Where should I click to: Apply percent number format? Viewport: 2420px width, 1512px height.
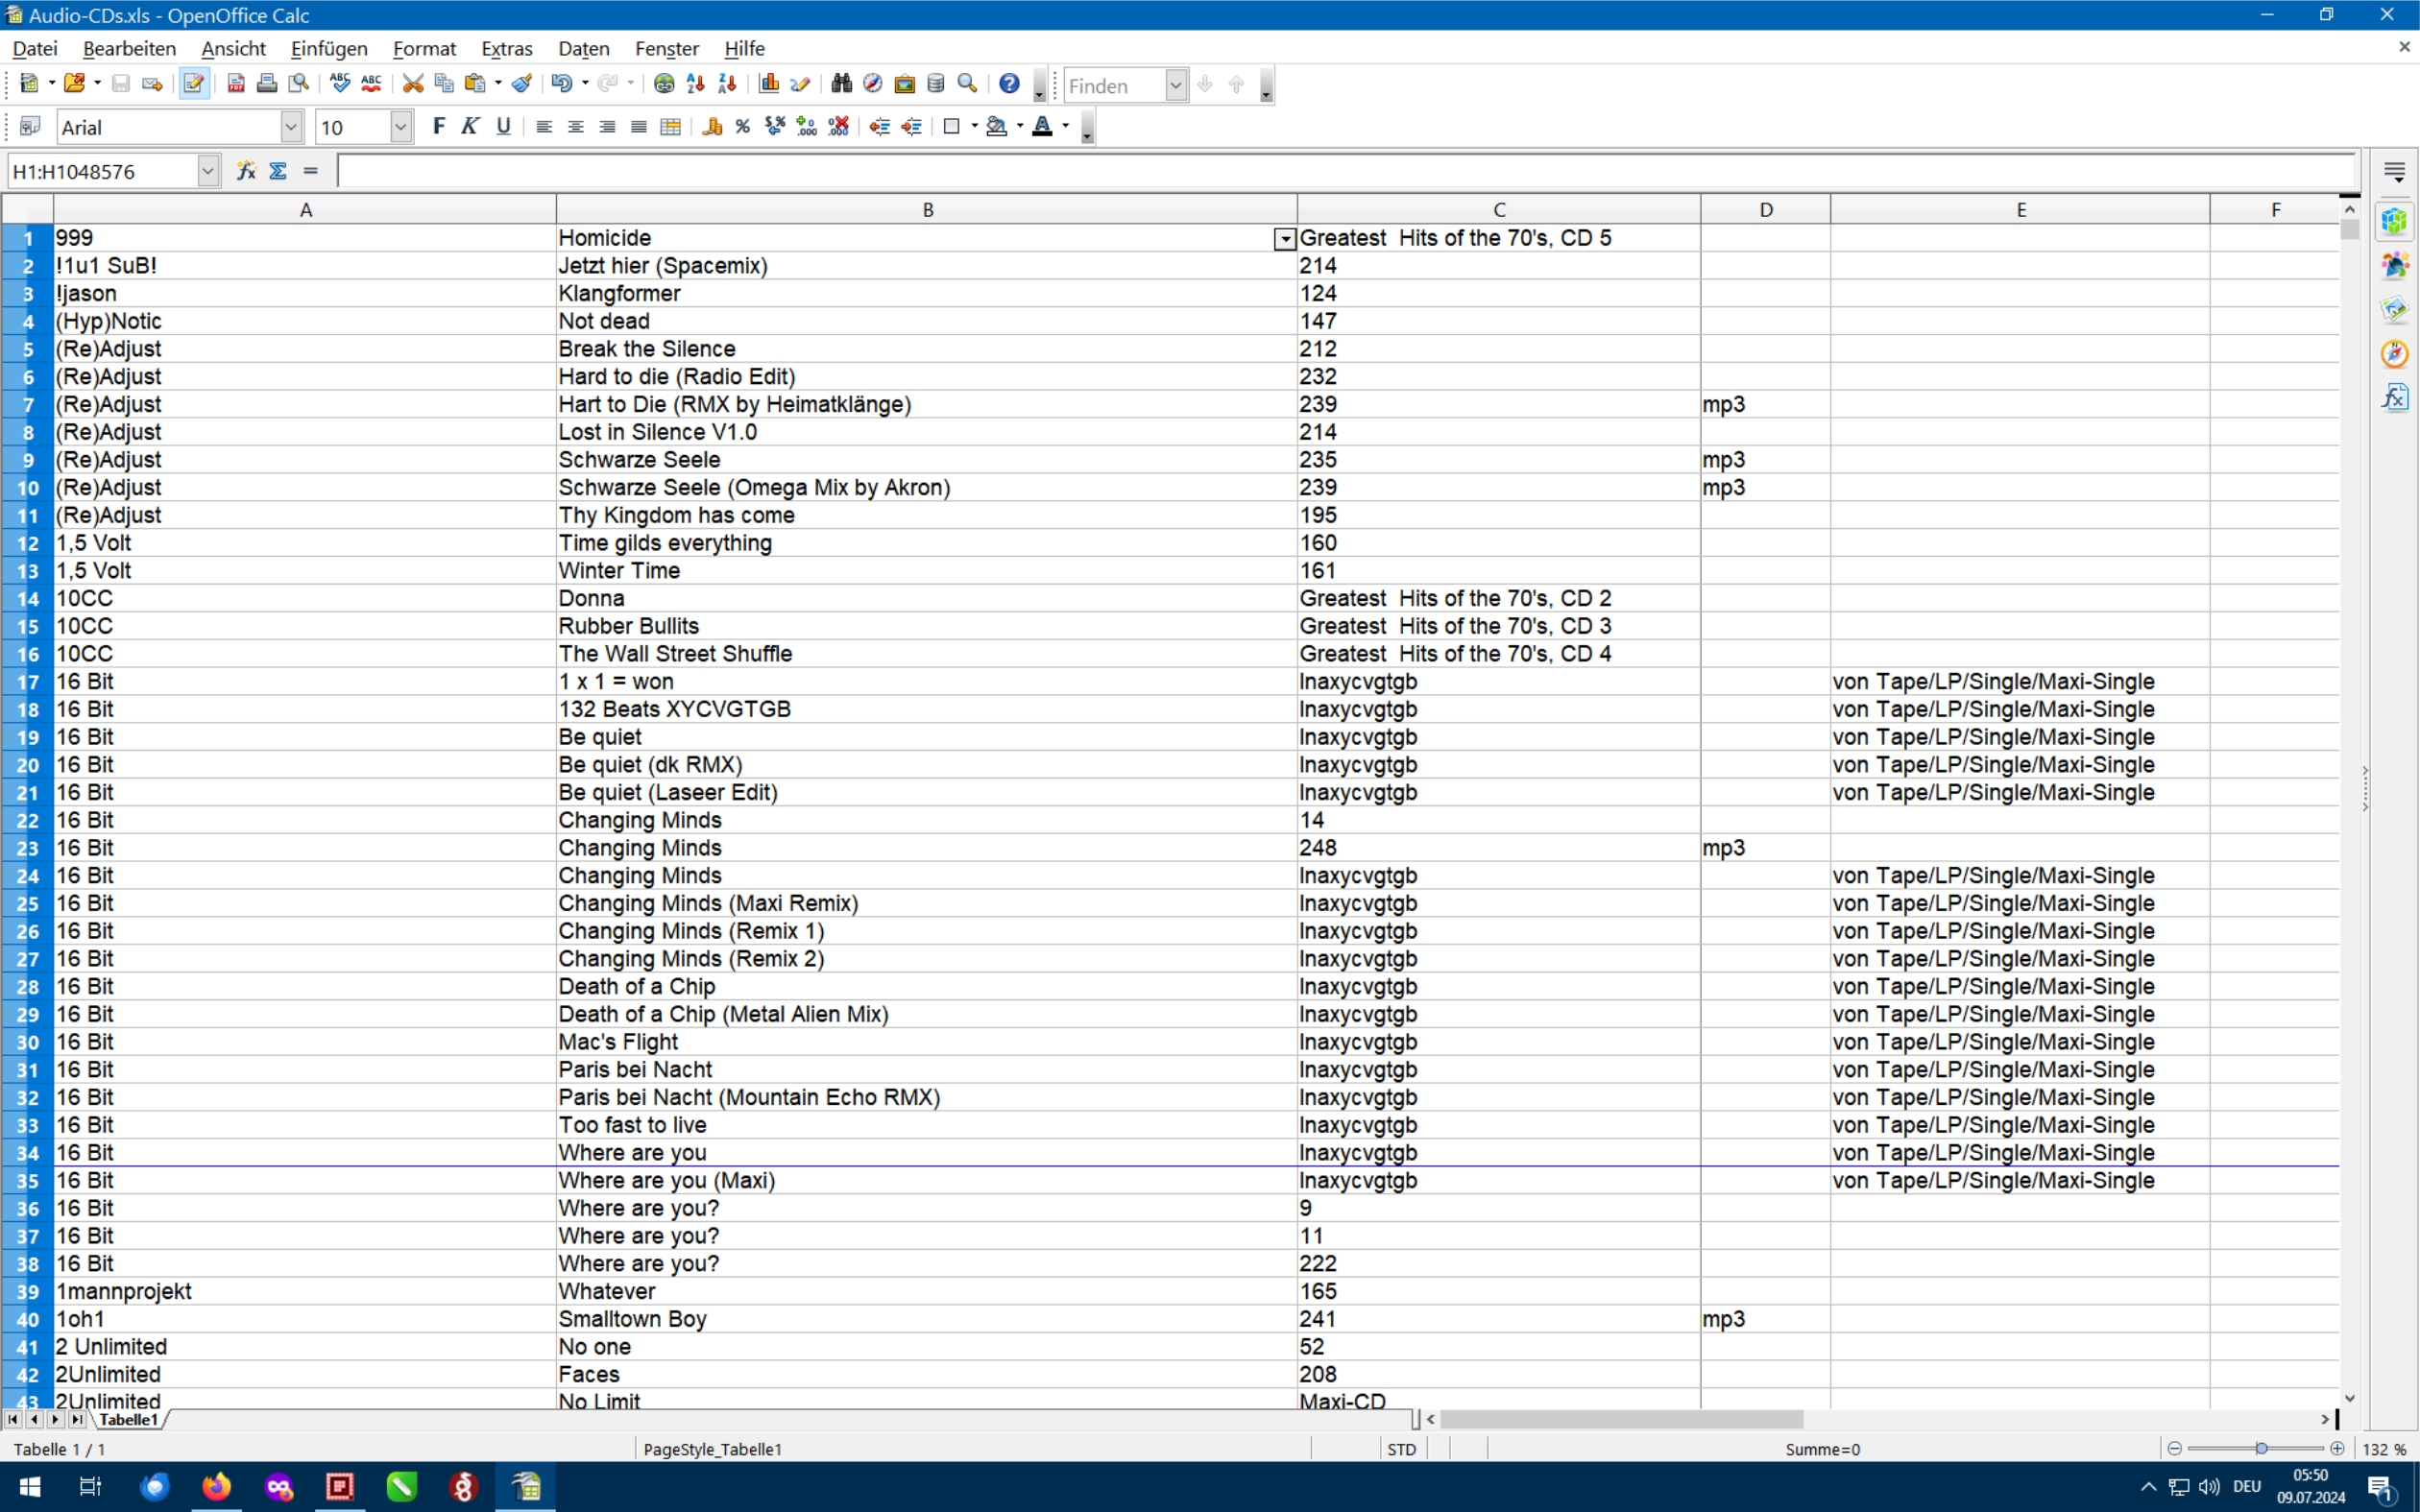[x=743, y=127]
